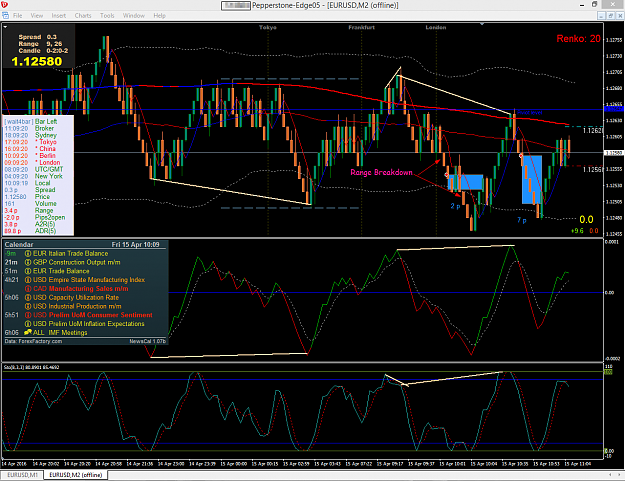Restore the inner chart window
This screenshot has width=625, height=481.
pyautogui.click(x=610, y=16)
